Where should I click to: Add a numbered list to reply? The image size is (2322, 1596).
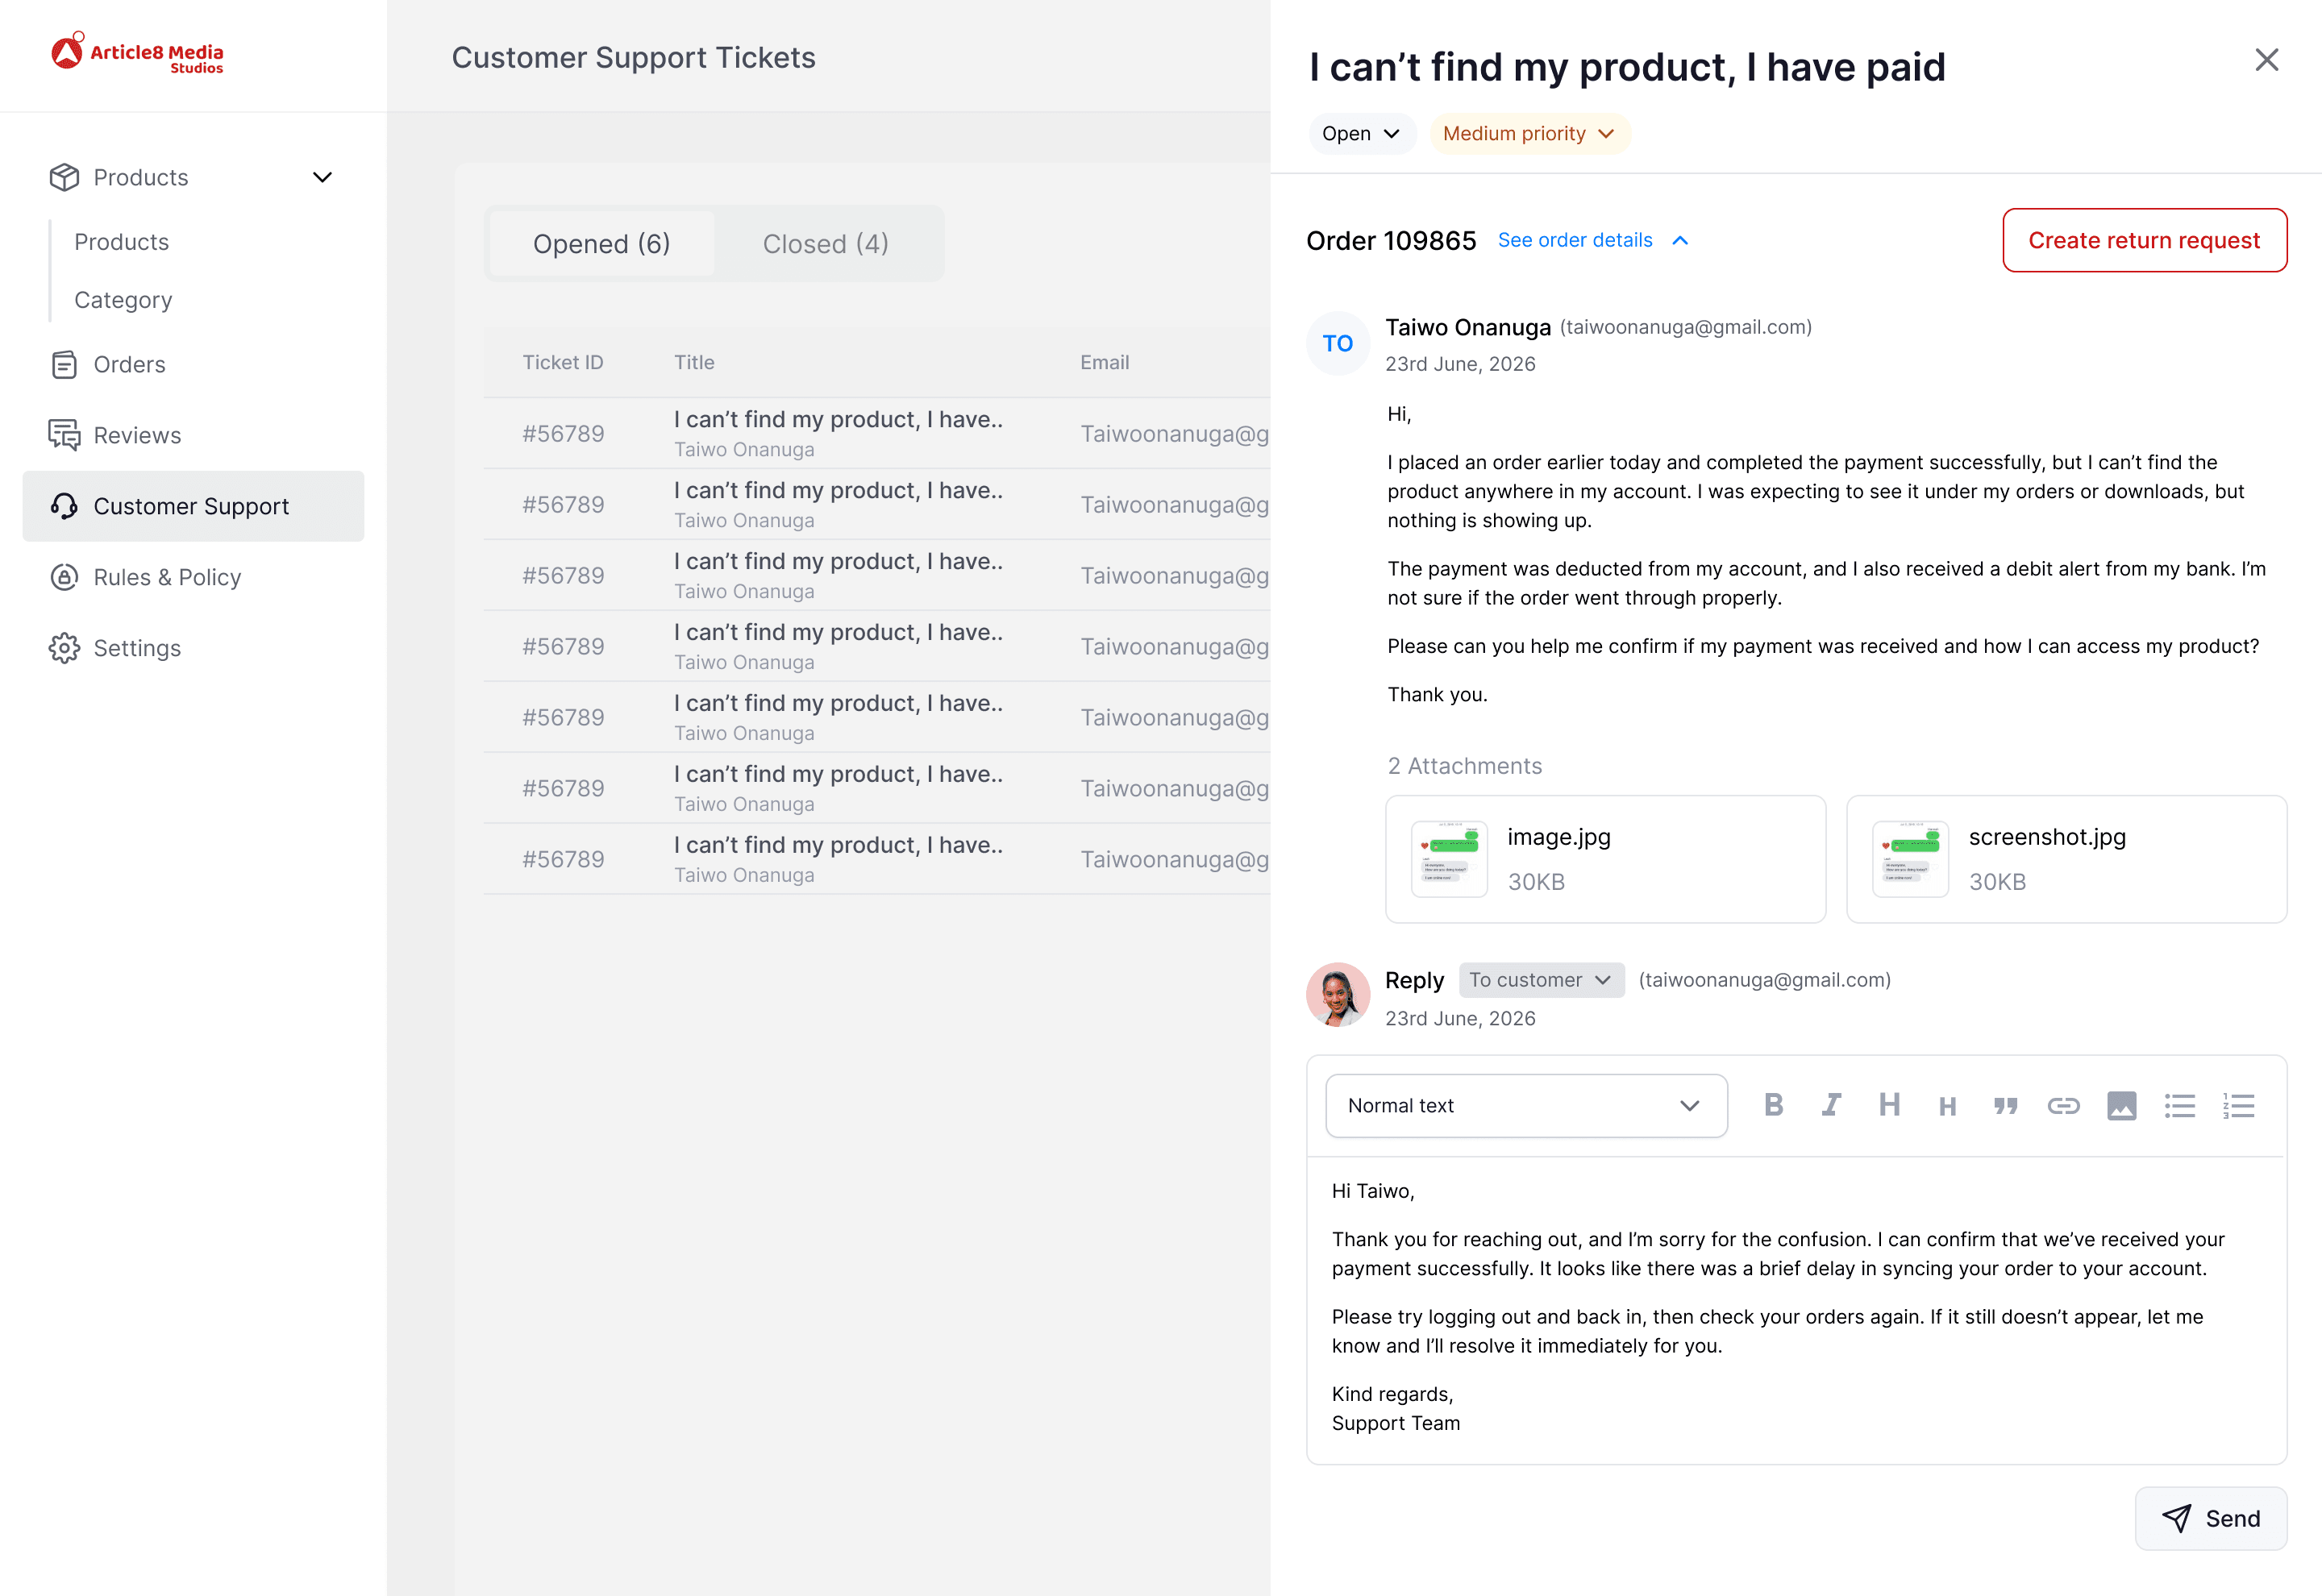[x=2238, y=1105]
